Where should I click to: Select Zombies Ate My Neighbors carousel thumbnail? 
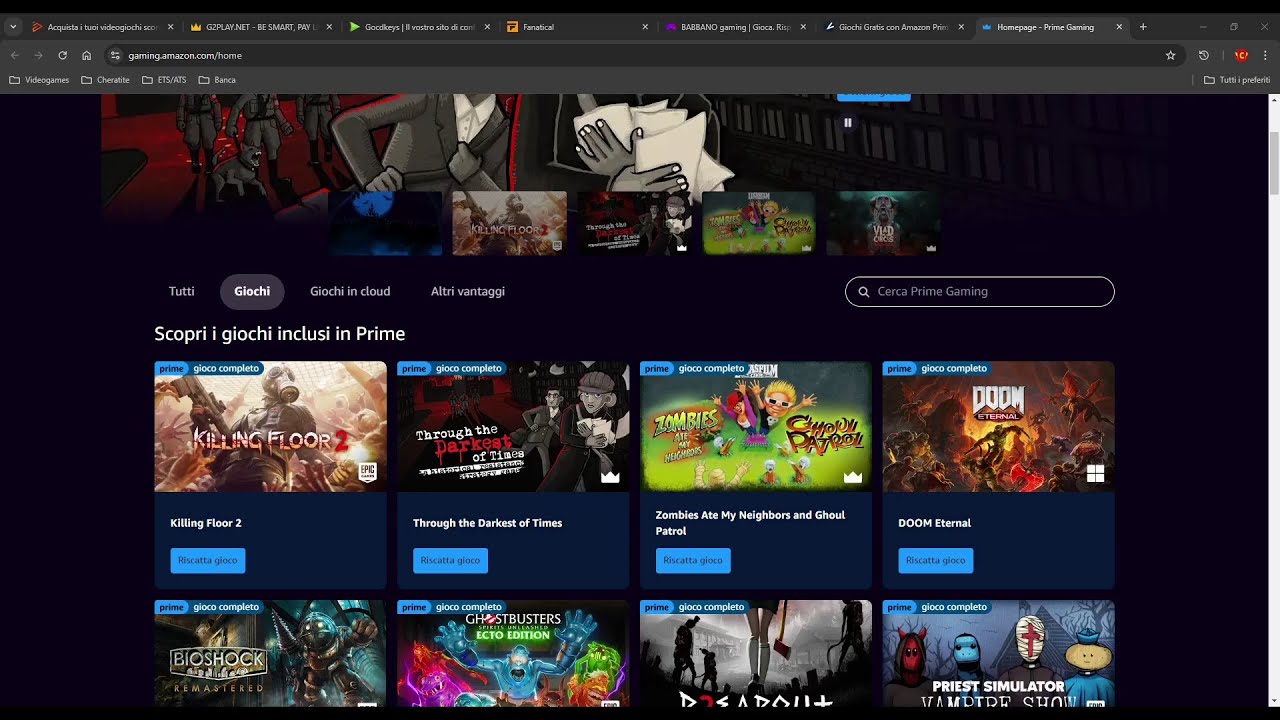pyautogui.click(x=759, y=223)
